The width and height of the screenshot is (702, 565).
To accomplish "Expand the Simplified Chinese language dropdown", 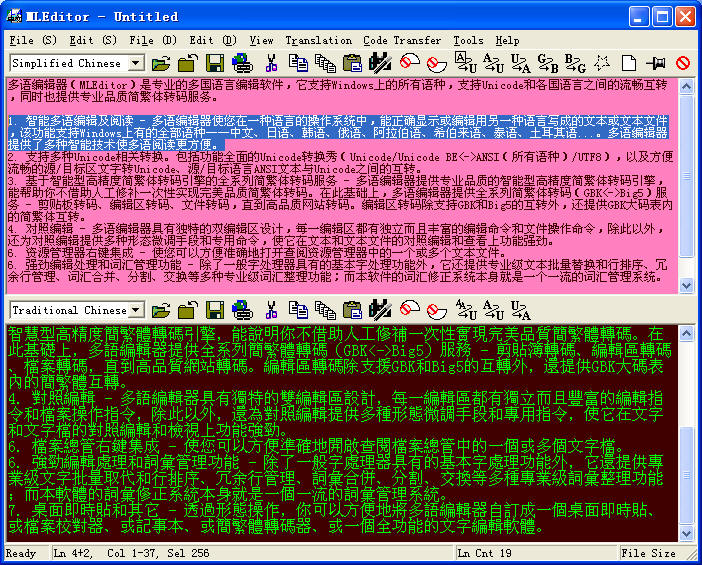I will pyautogui.click(x=135, y=63).
